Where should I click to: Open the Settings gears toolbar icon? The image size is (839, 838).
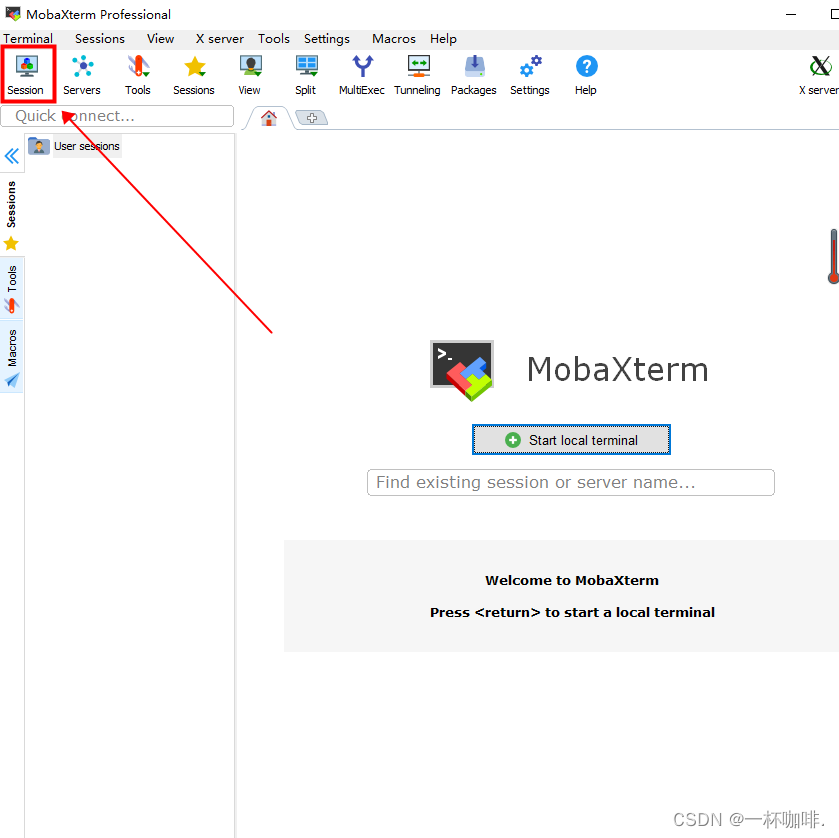(x=530, y=74)
